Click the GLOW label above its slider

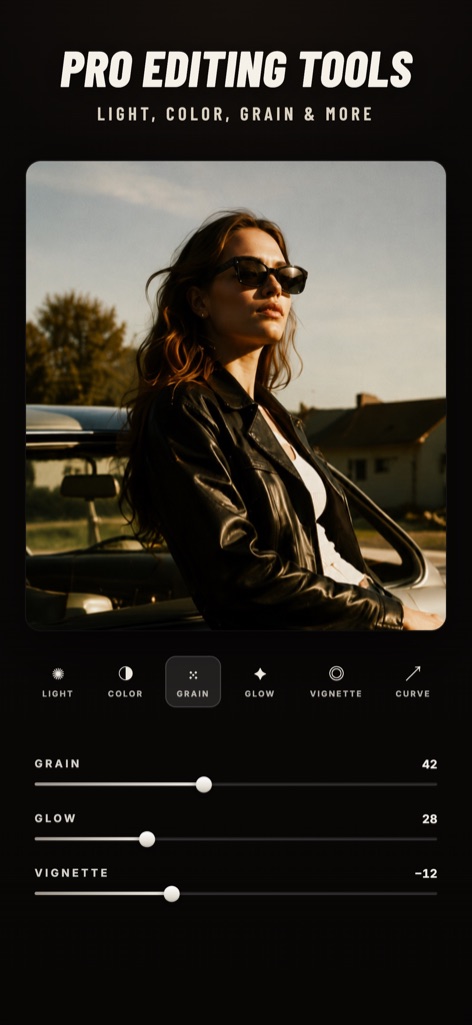[56, 818]
